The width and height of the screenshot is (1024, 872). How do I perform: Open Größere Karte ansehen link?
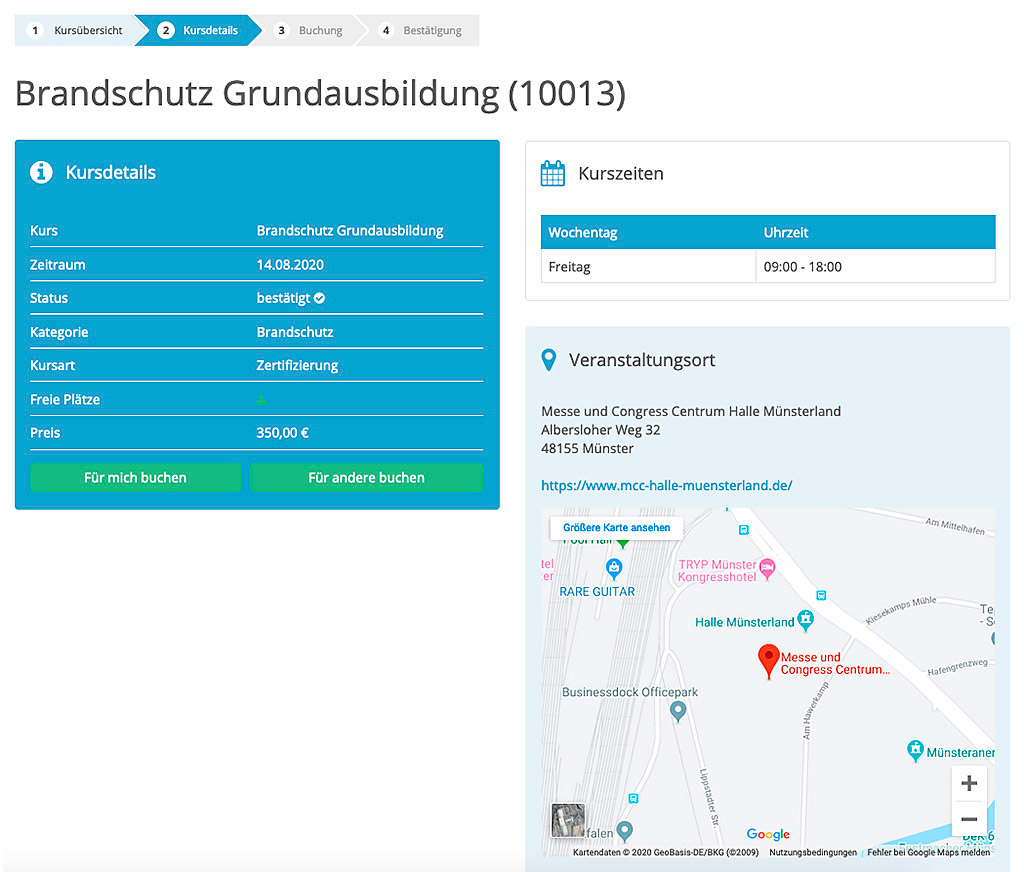616,527
